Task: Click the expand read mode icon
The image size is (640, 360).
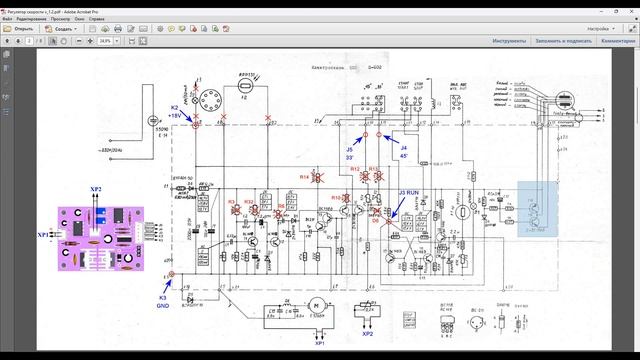Action: coord(632,29)
